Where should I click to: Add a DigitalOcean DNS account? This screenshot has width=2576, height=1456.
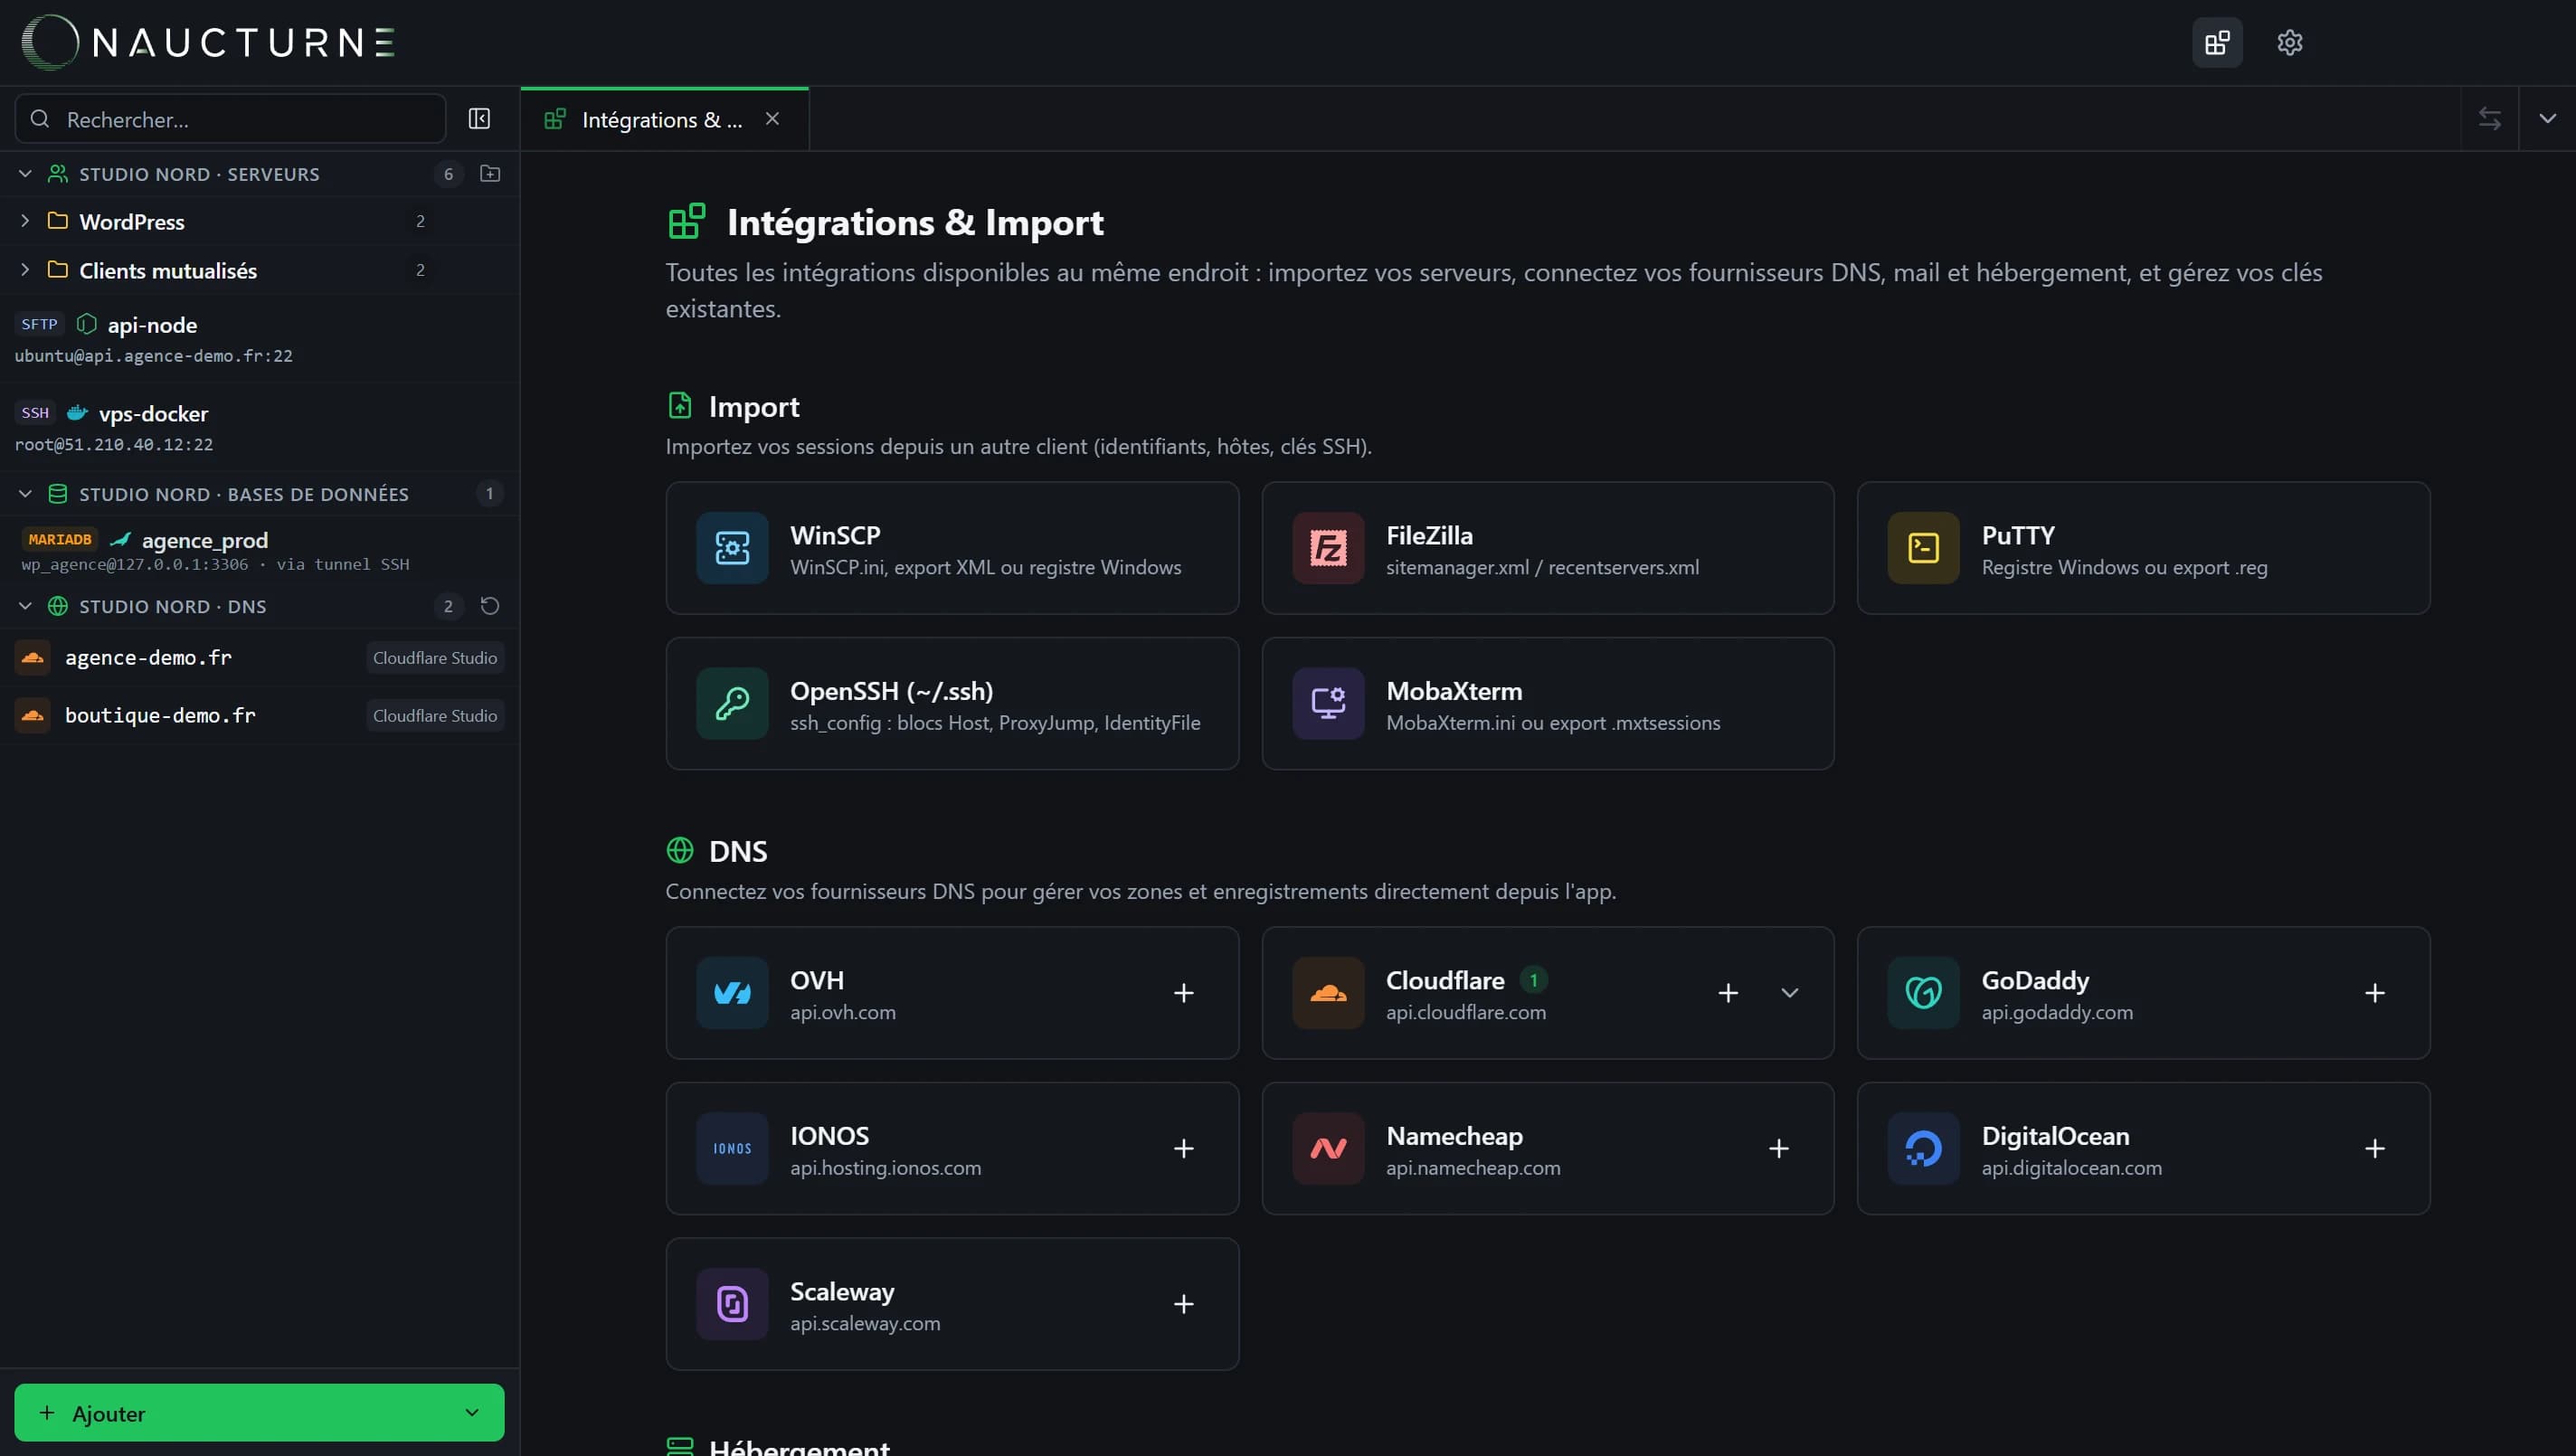2374,1149
